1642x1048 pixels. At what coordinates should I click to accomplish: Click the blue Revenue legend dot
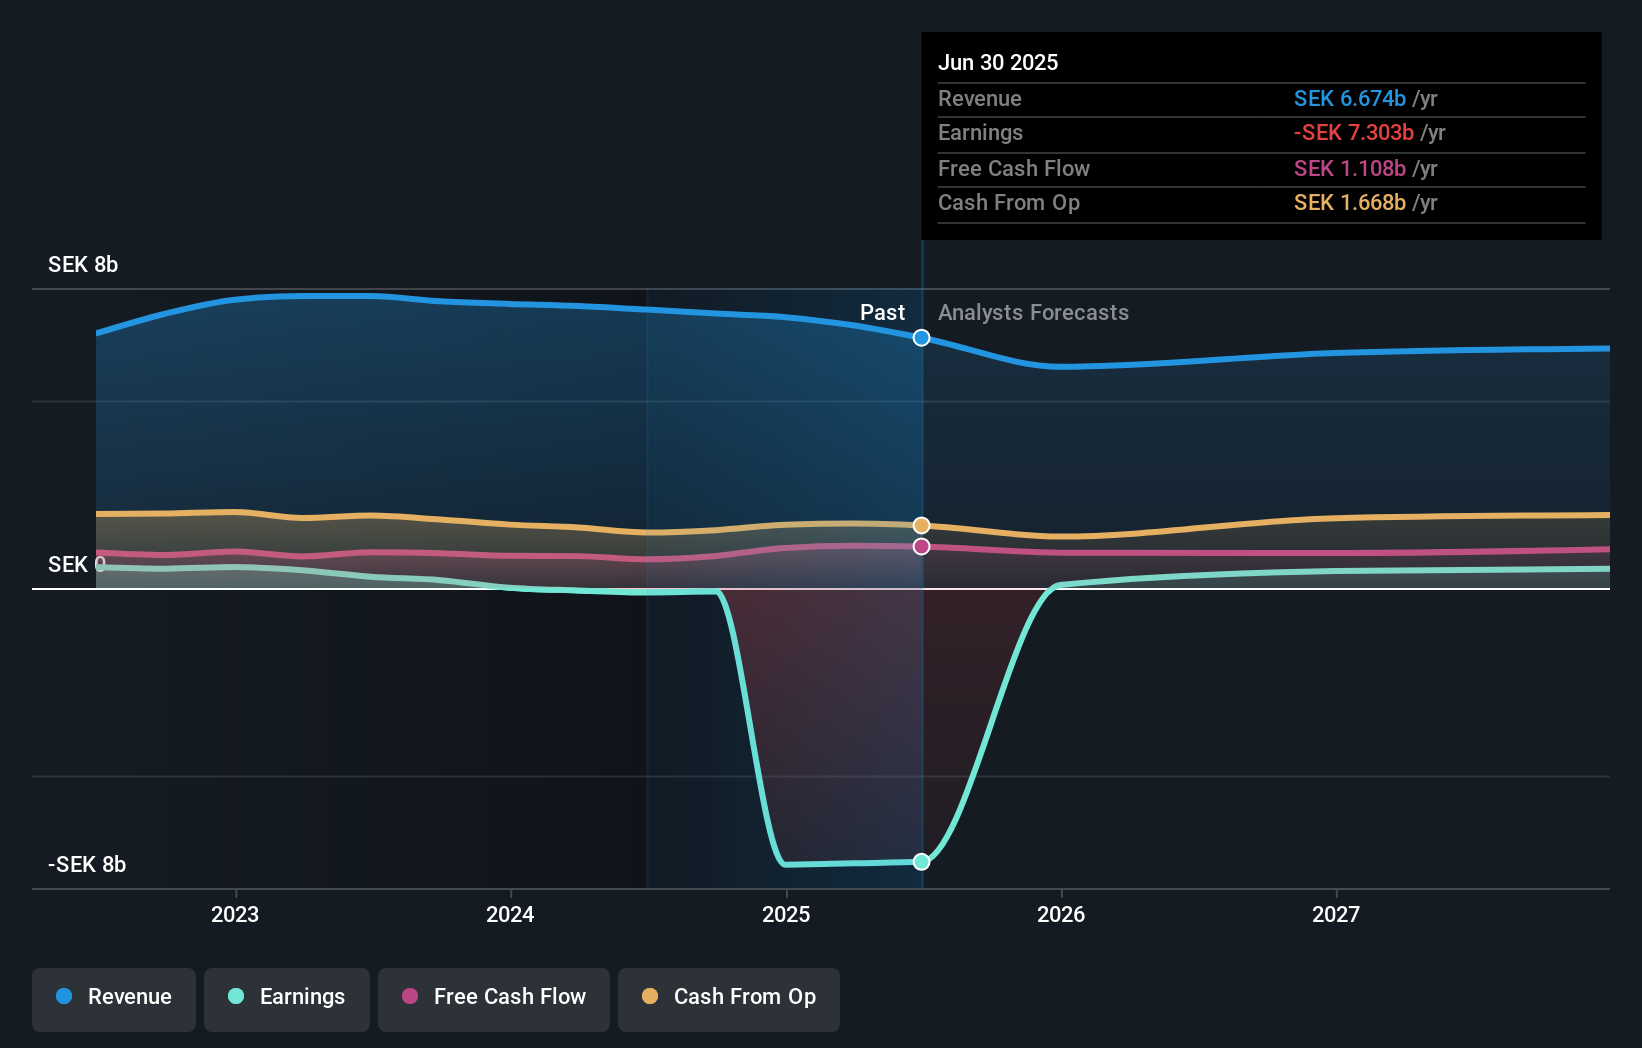click(x=62, y=997)
